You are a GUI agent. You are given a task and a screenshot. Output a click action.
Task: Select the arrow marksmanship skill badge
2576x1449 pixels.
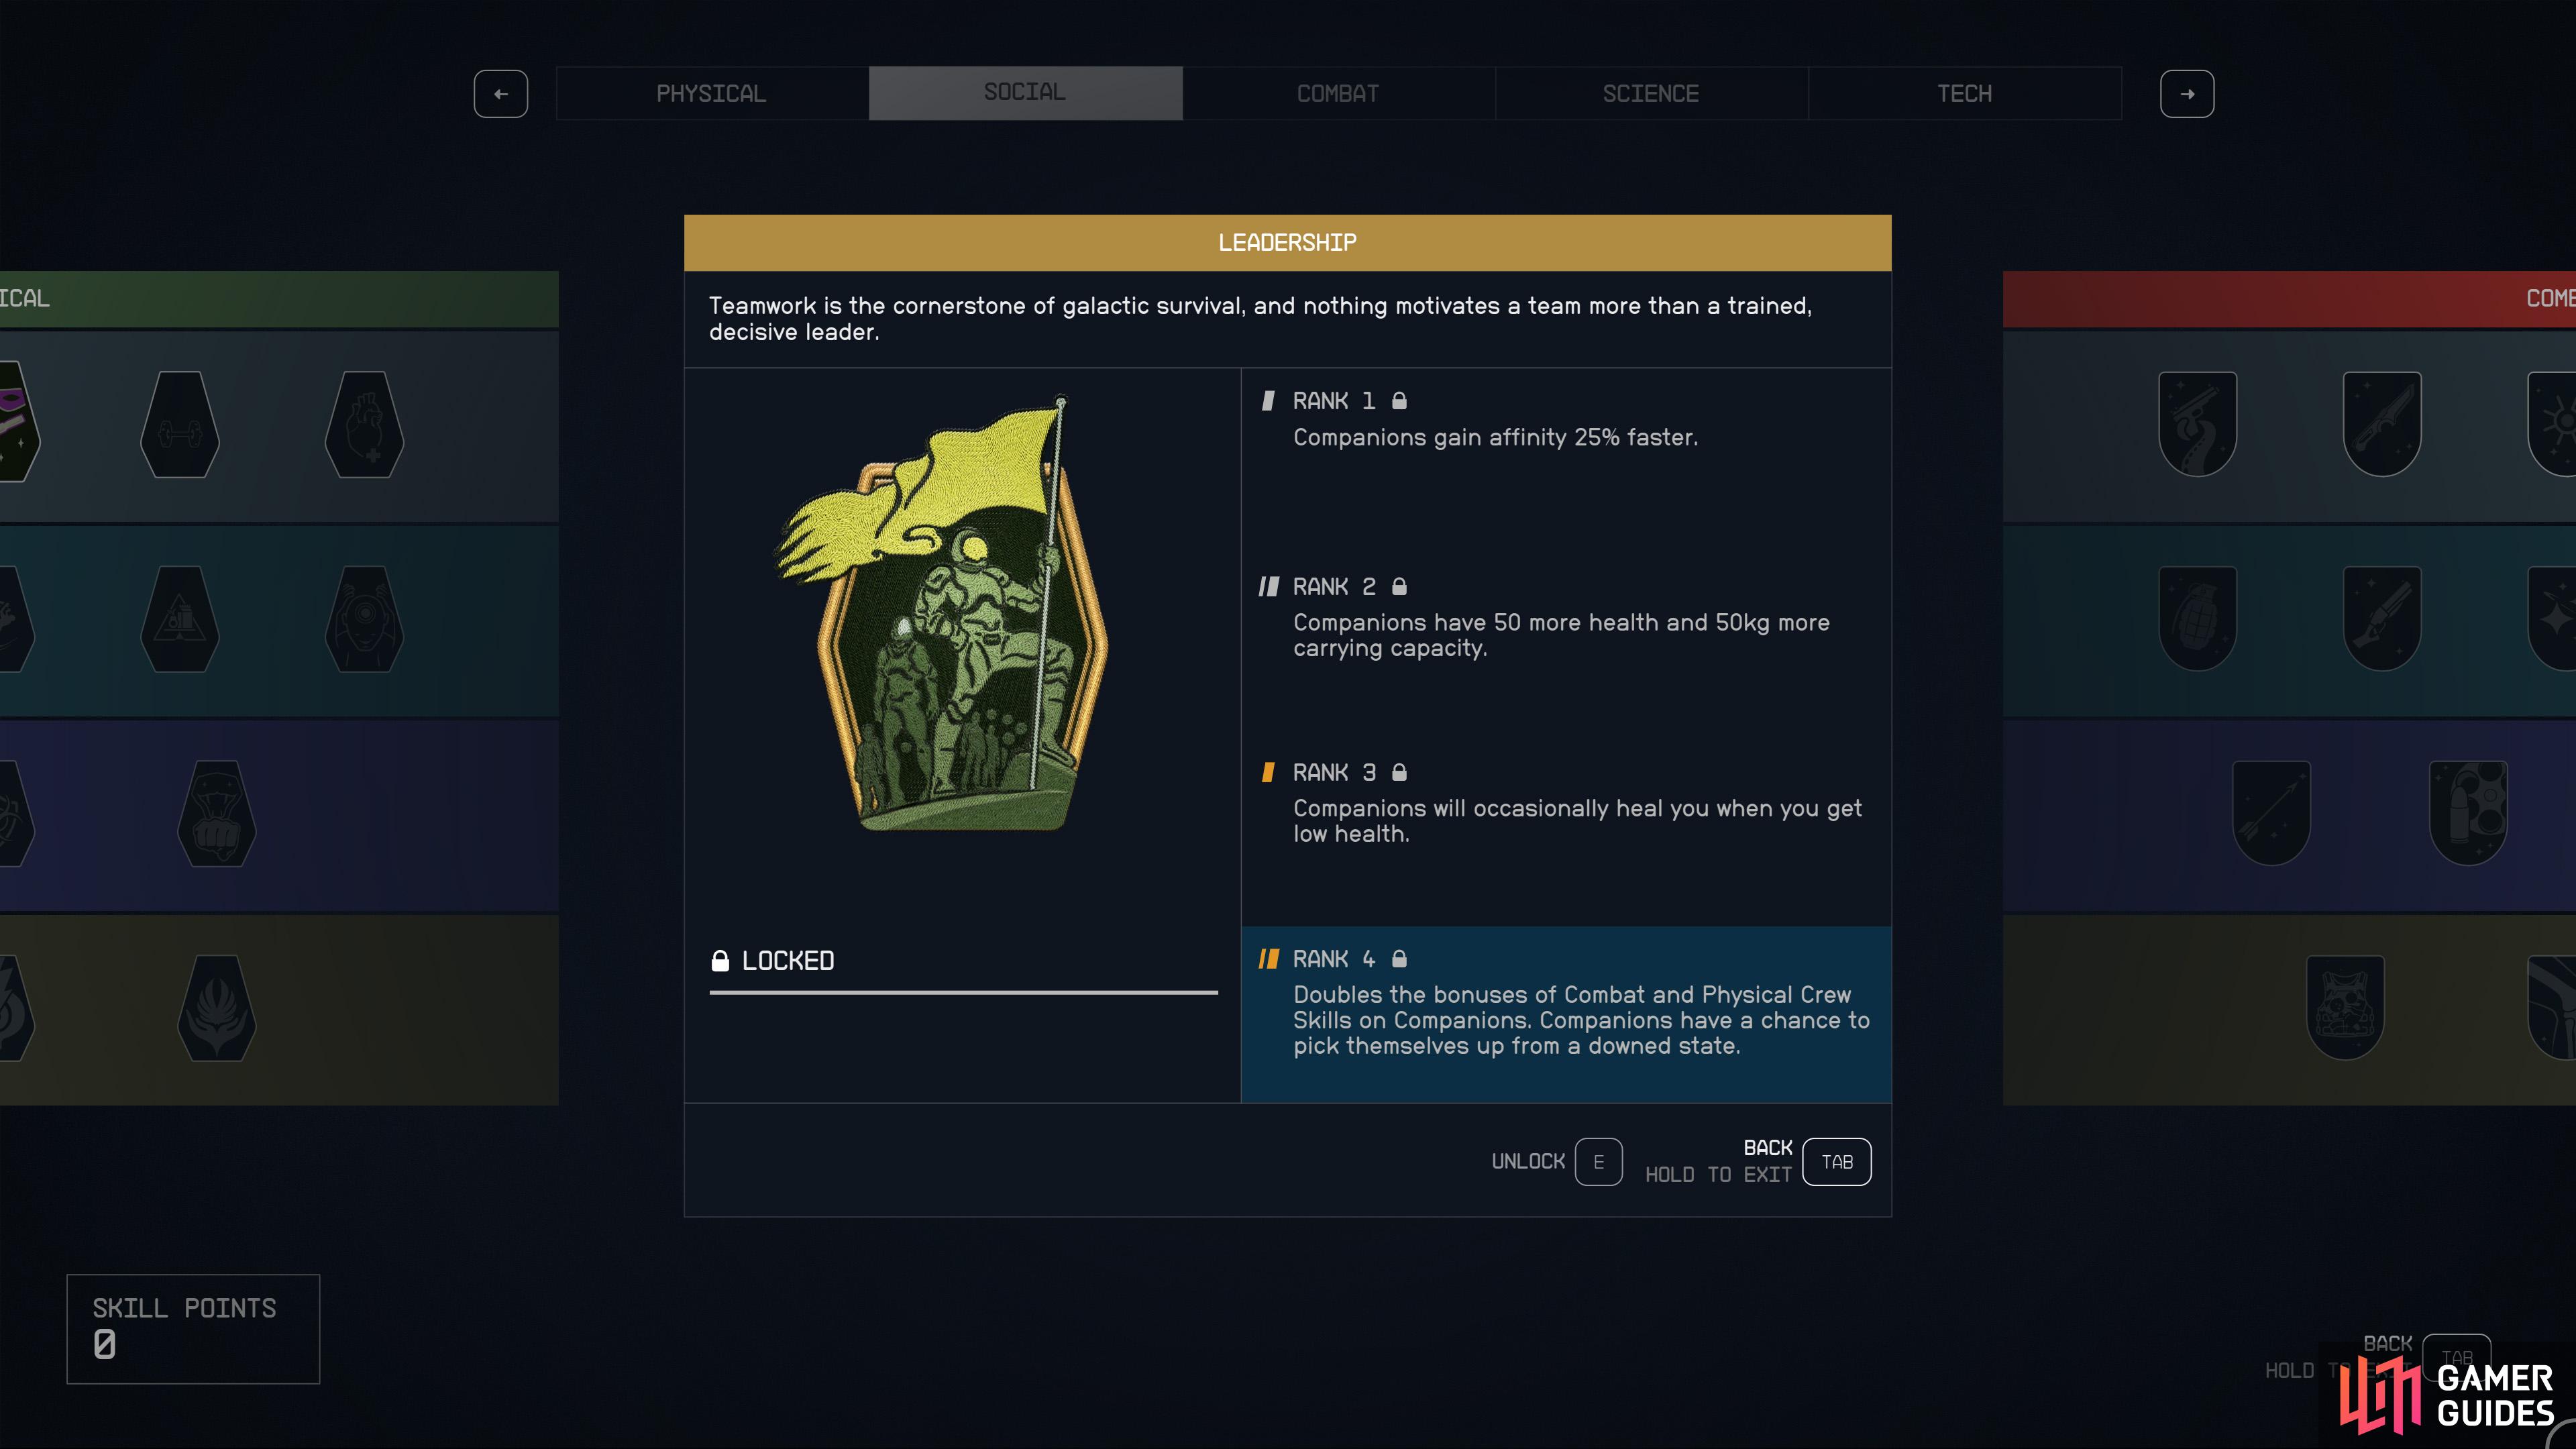(x=2271, y=813)
